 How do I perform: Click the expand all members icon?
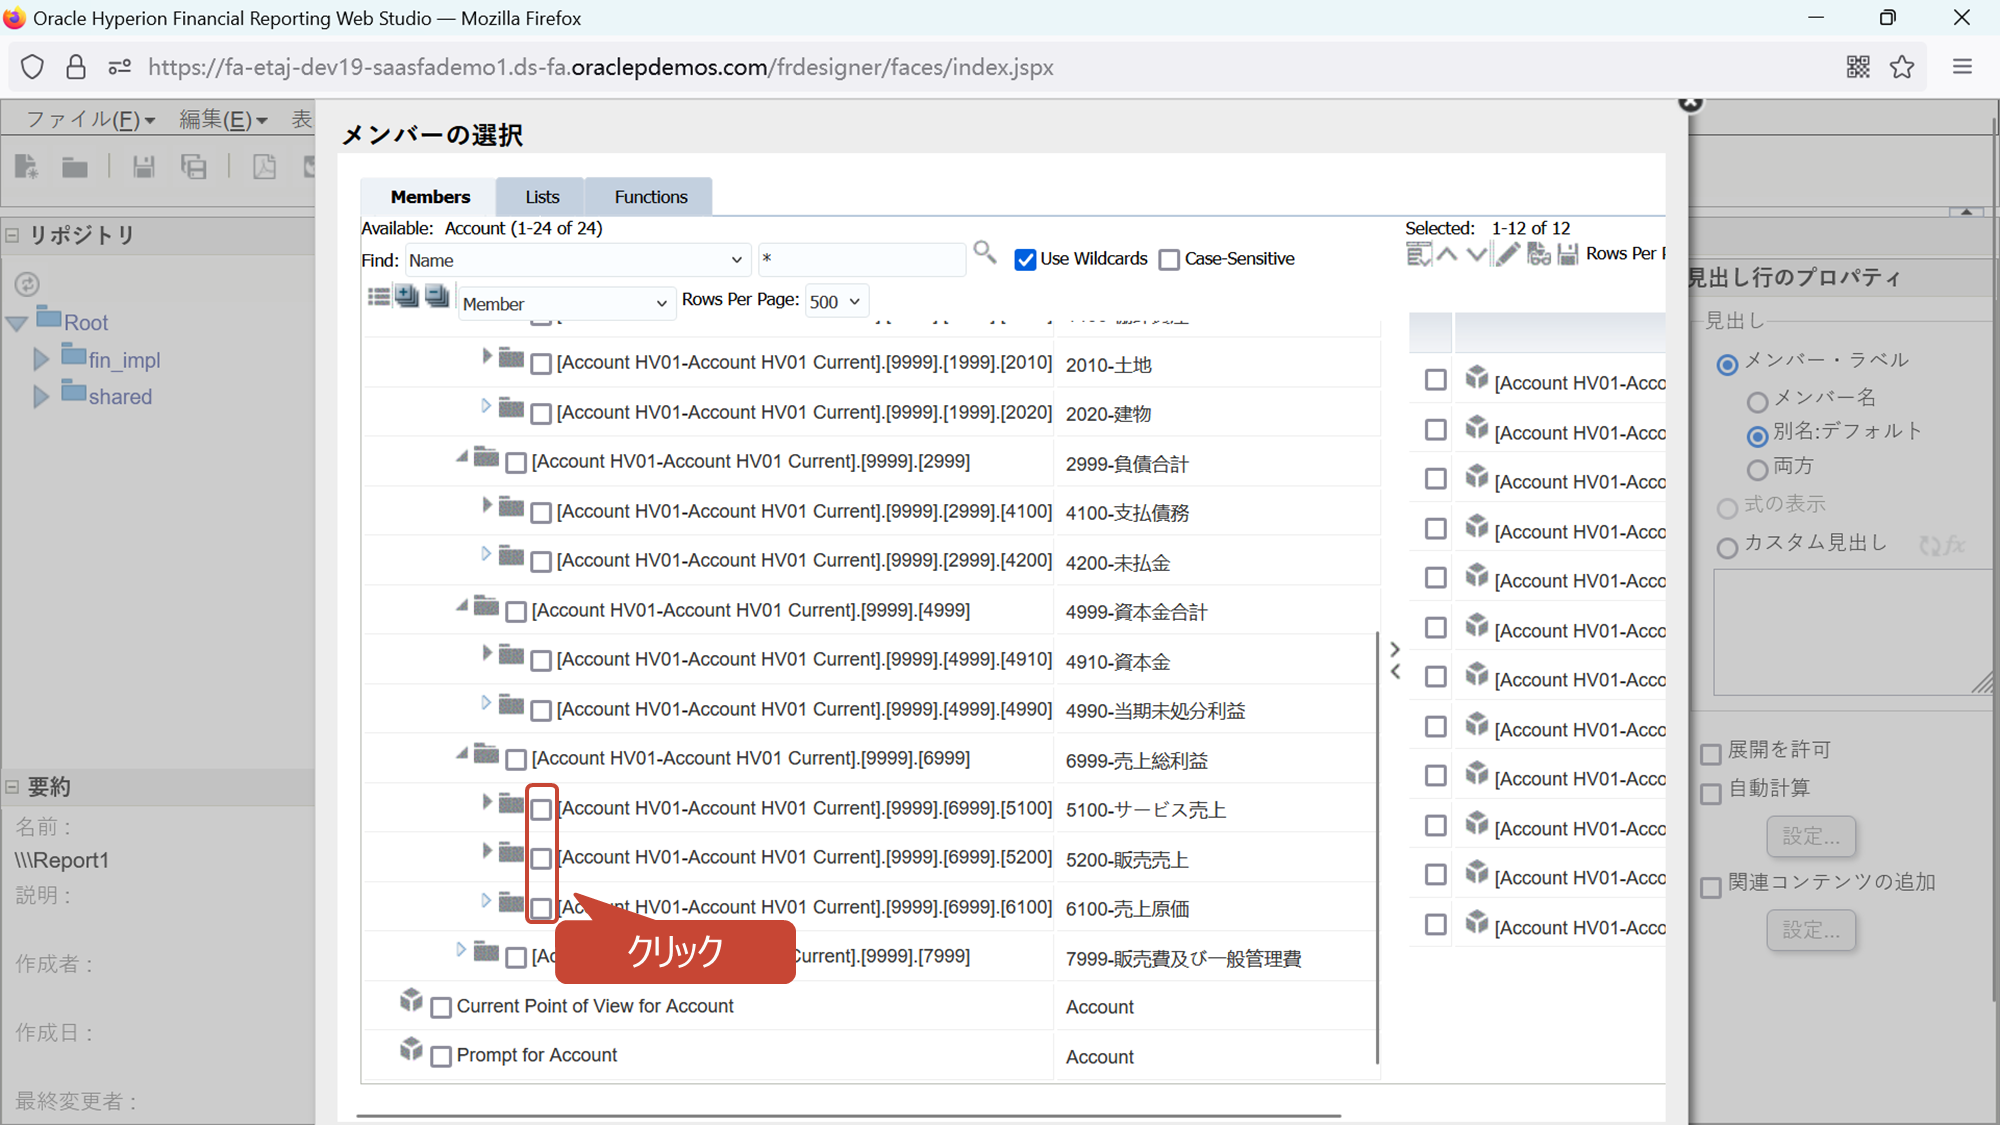coord(407,297)
